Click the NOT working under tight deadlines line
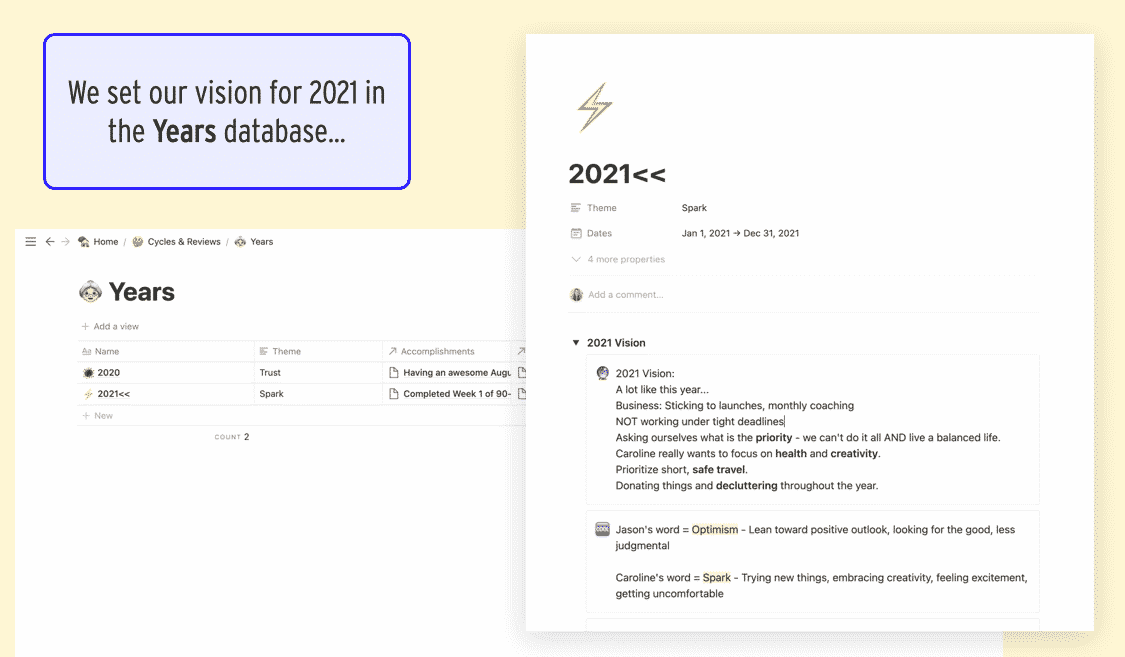This screenshot has height=657, width=1125. (700, 422)
